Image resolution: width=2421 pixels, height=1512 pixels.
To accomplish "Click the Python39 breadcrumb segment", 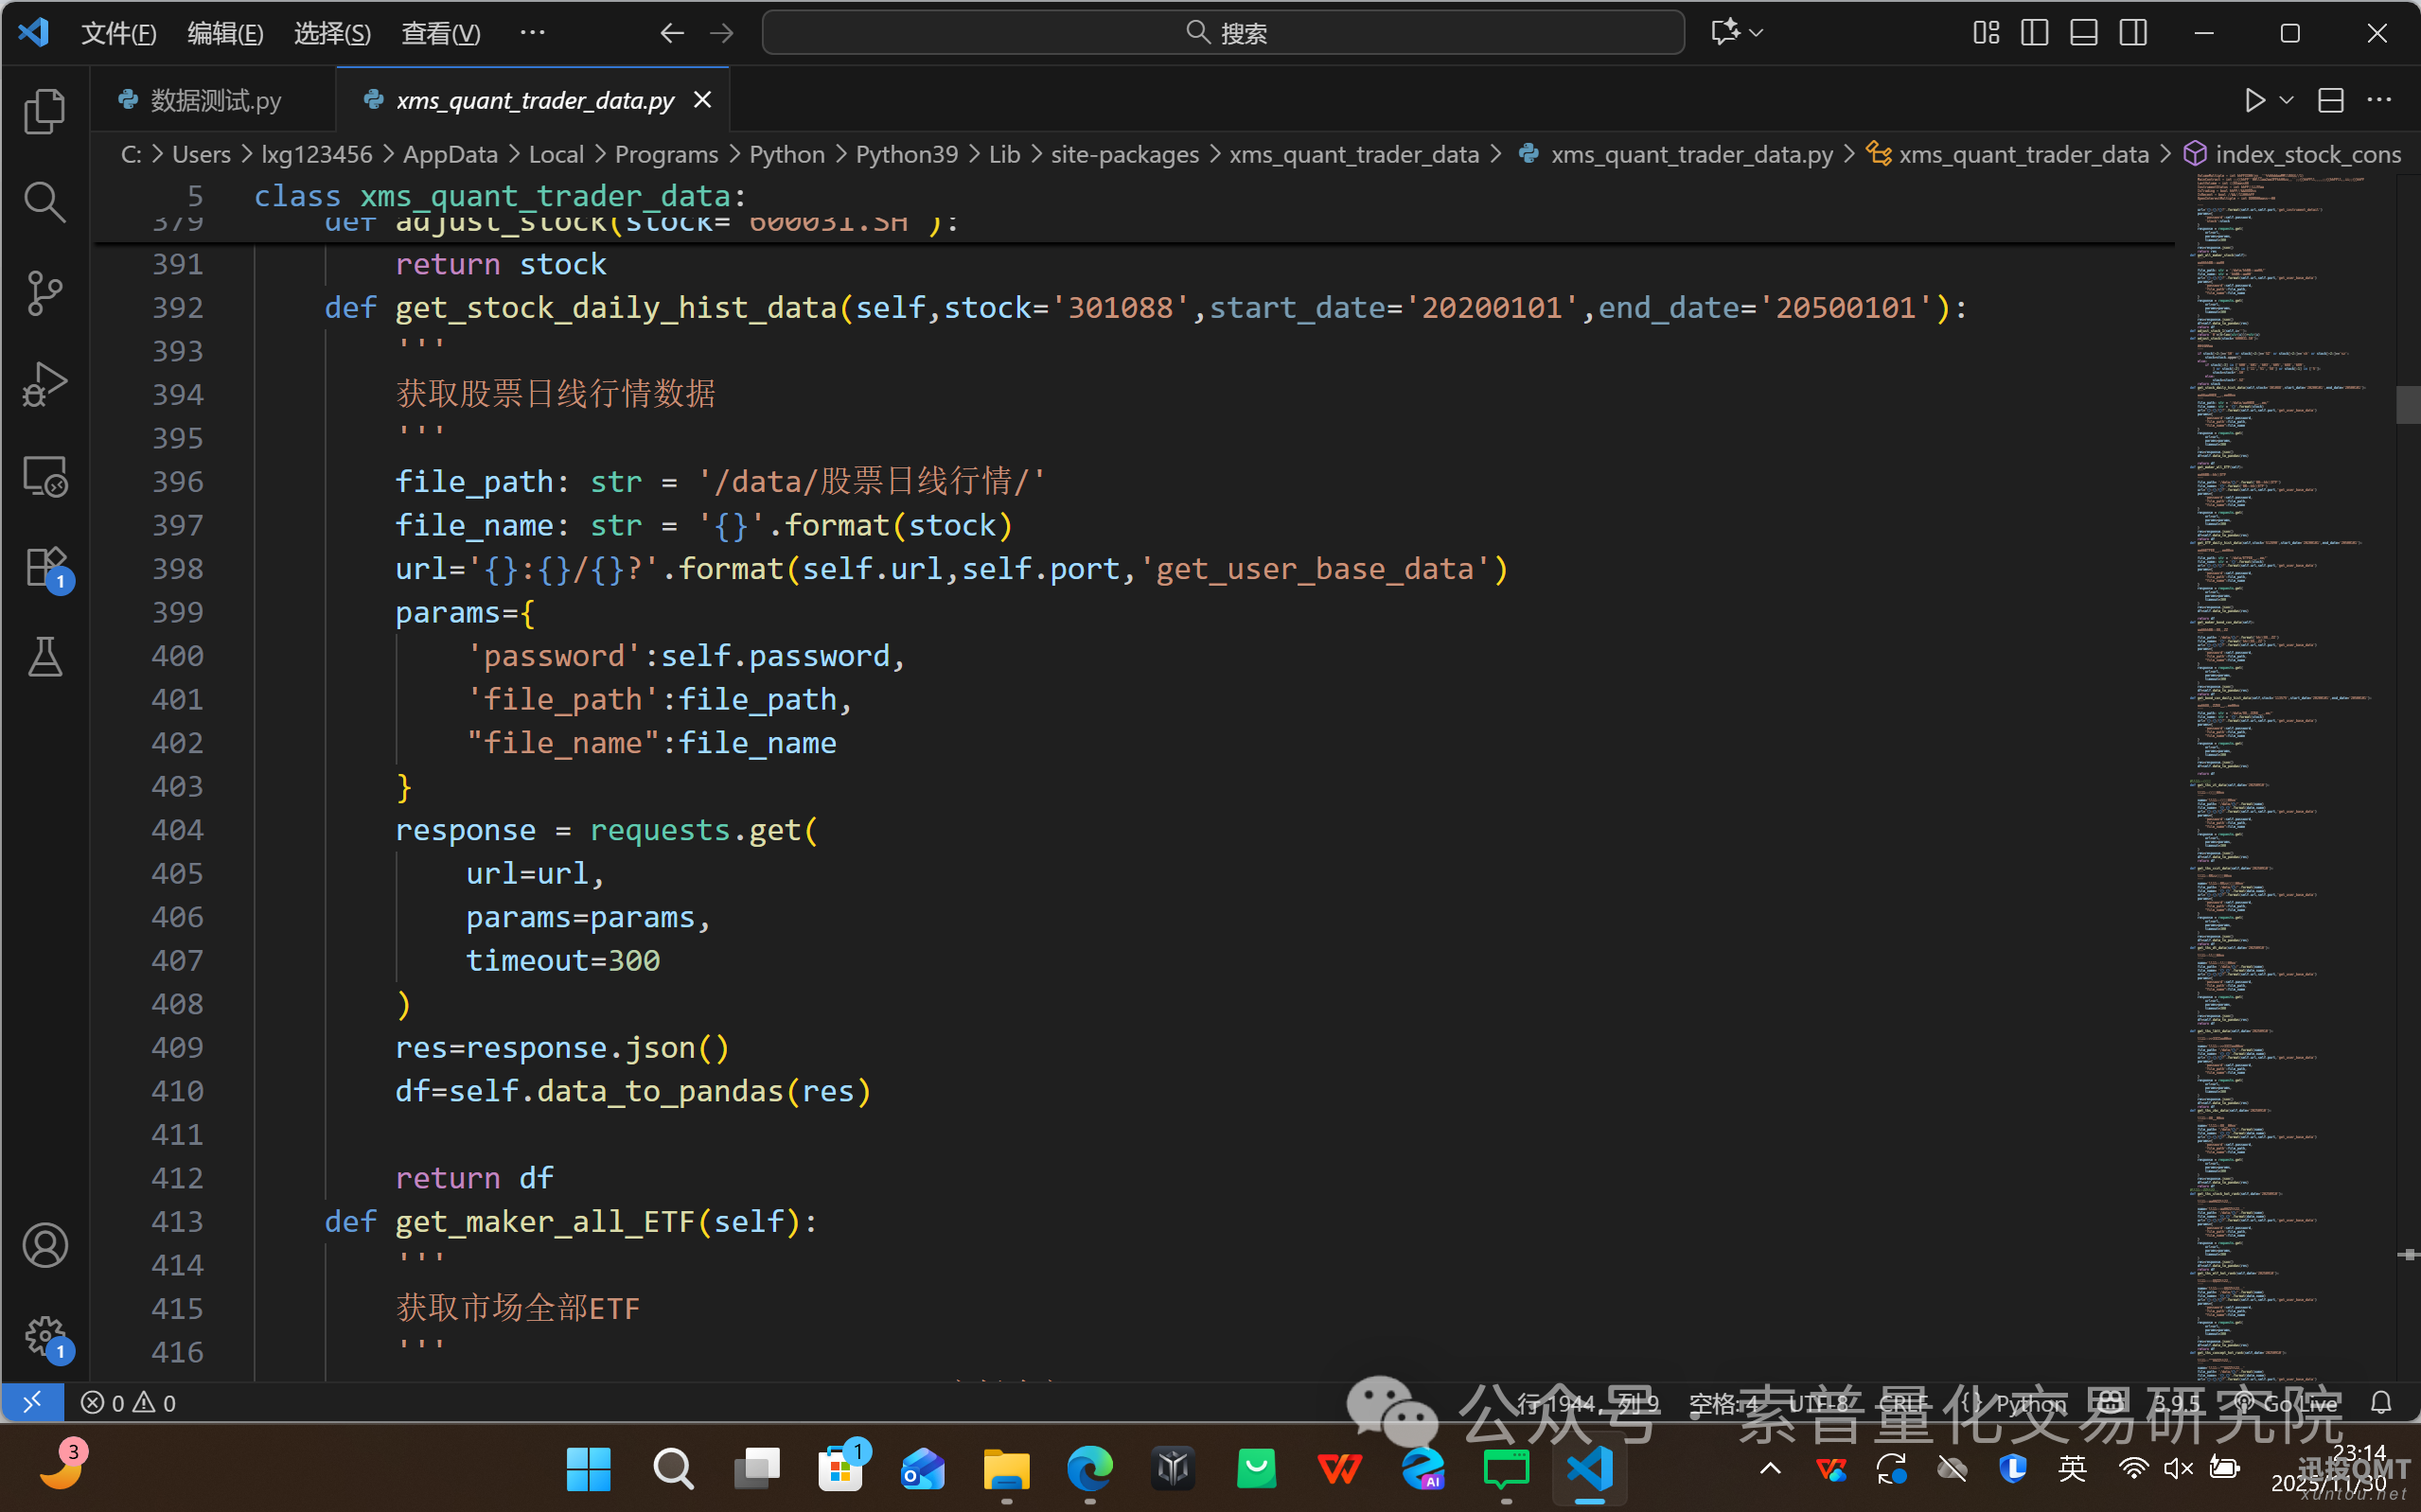I will coord(906,154).
